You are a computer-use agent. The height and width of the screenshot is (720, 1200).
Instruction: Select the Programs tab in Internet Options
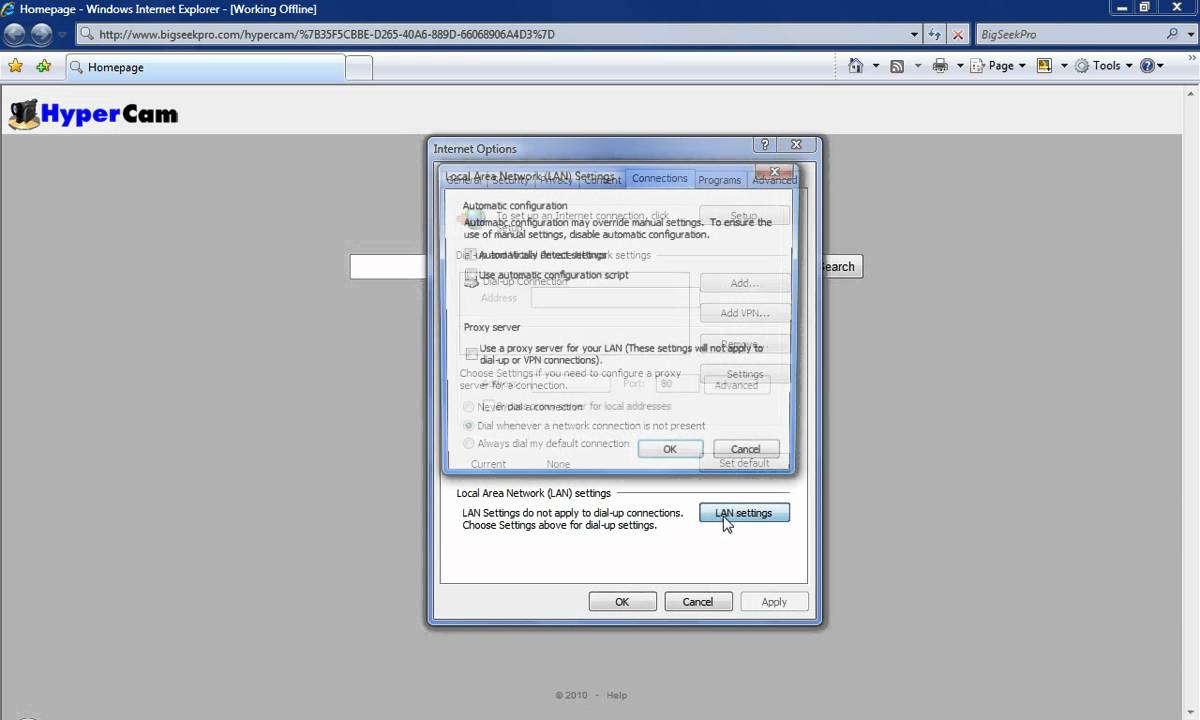point(719,180)
